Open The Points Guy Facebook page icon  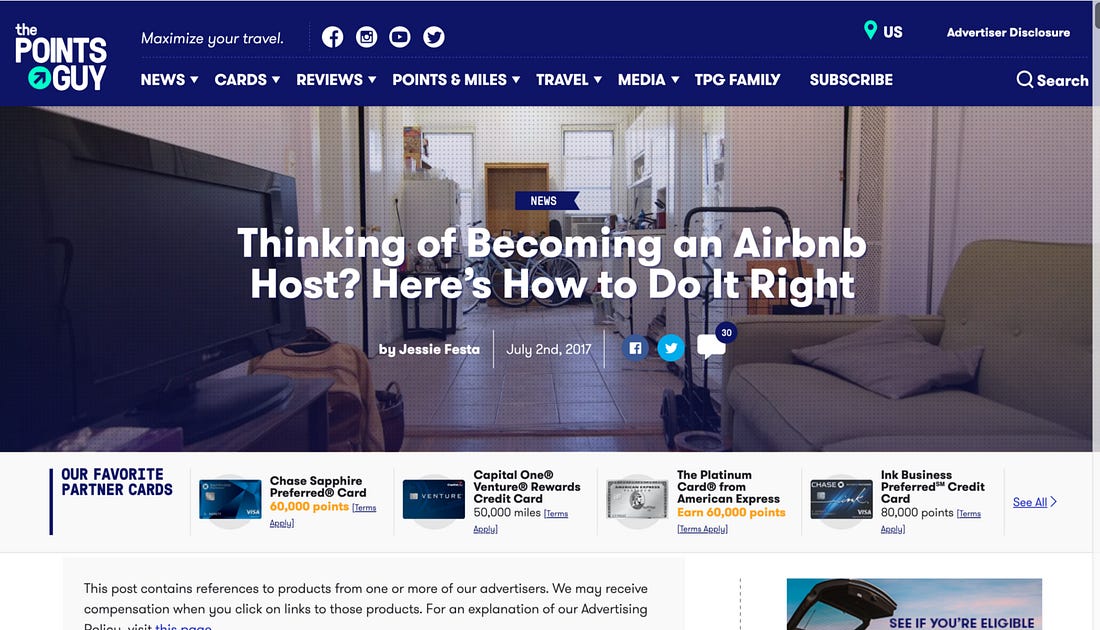pyautogui.click(x=333, y=36)
